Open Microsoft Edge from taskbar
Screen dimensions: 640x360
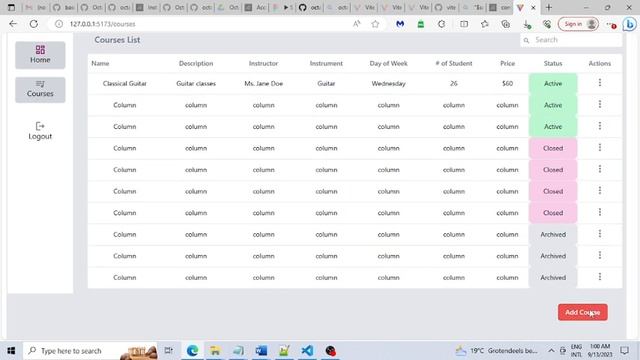192,351
